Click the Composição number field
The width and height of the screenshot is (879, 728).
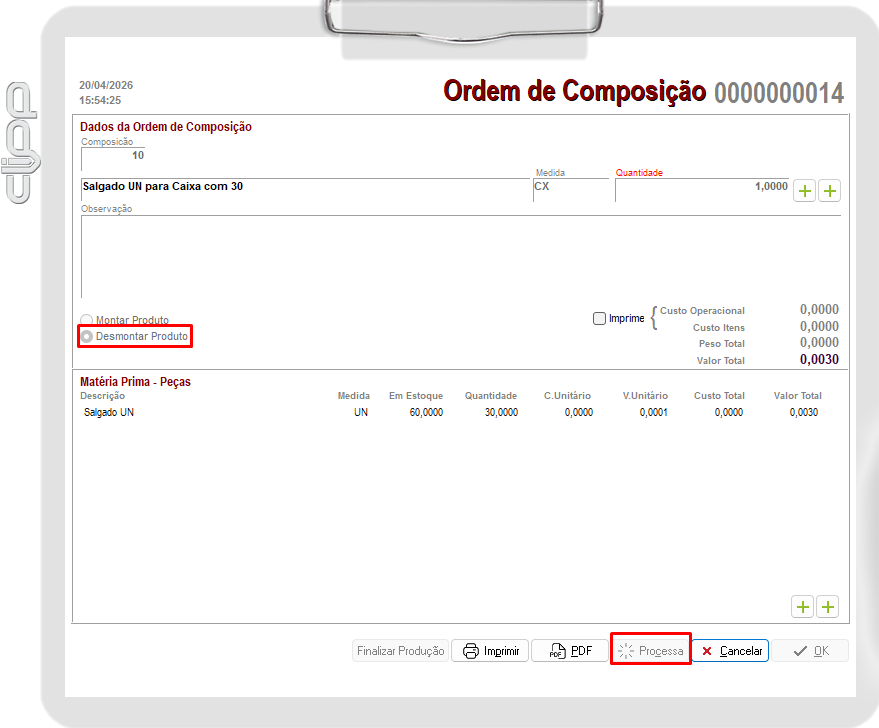pos(113,157)
